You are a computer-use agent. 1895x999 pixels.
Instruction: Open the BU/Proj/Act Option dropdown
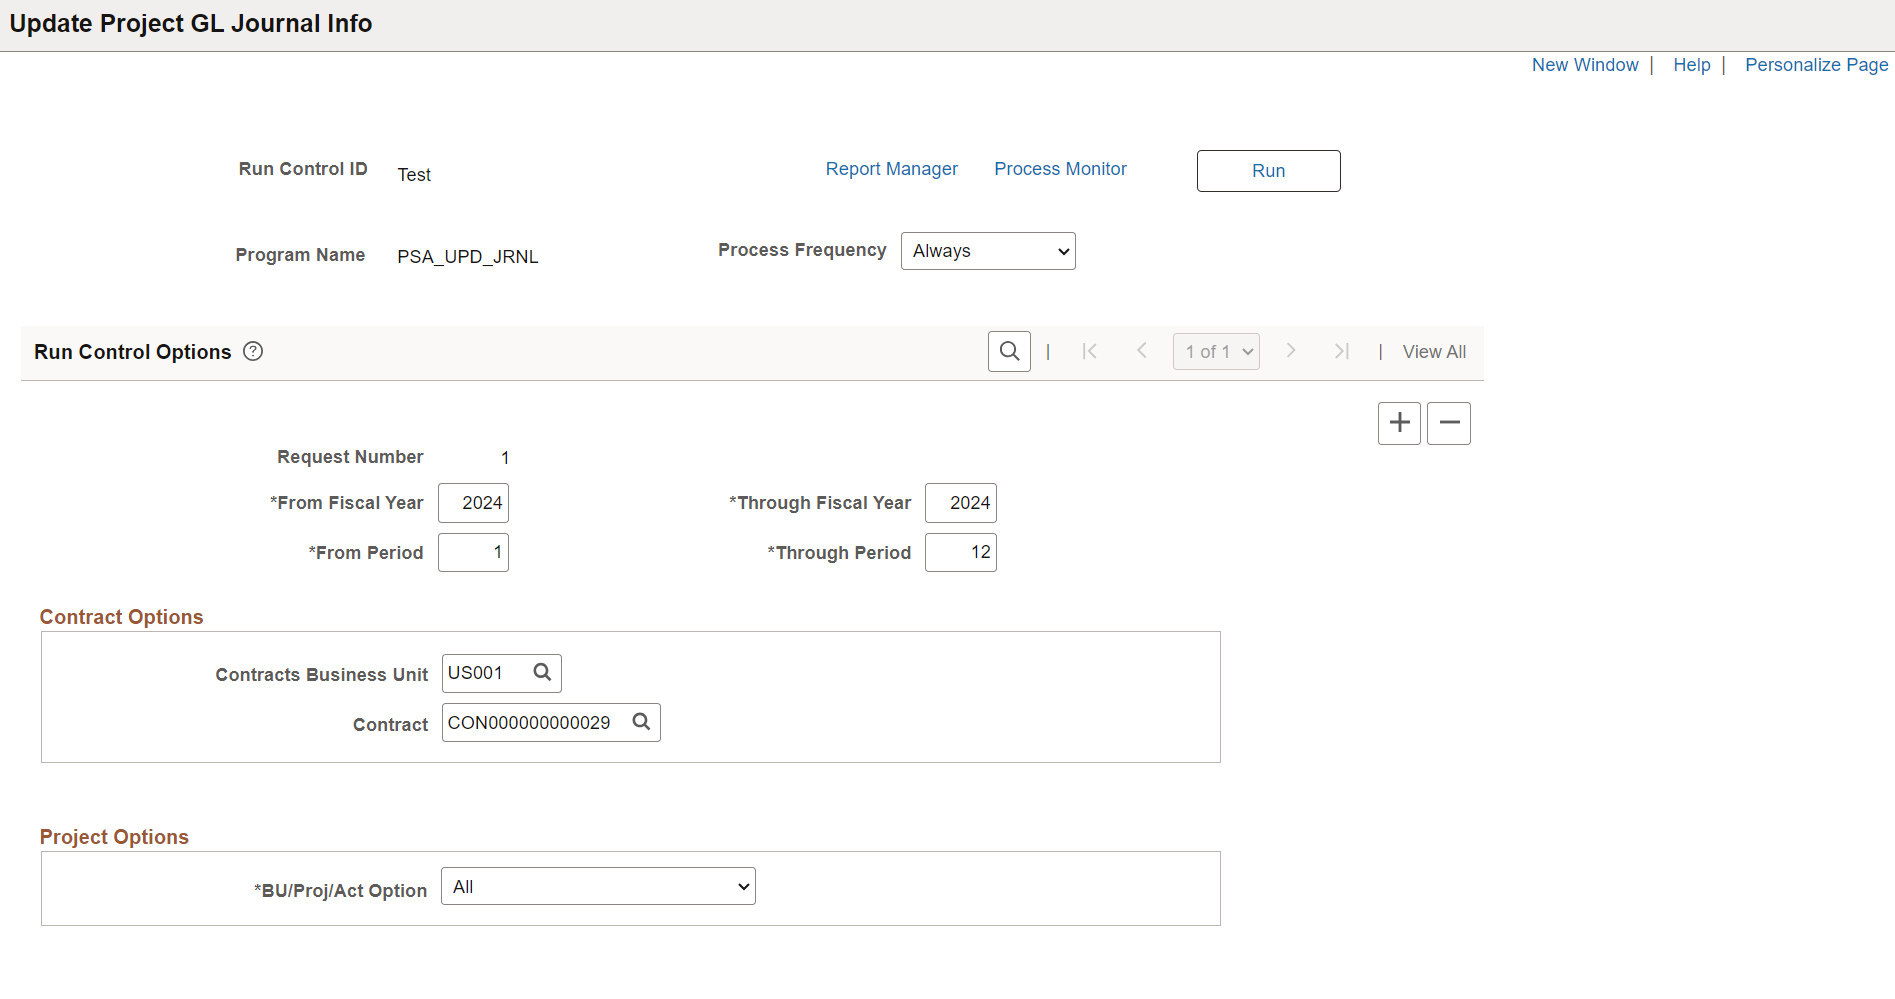click(598, 886)
